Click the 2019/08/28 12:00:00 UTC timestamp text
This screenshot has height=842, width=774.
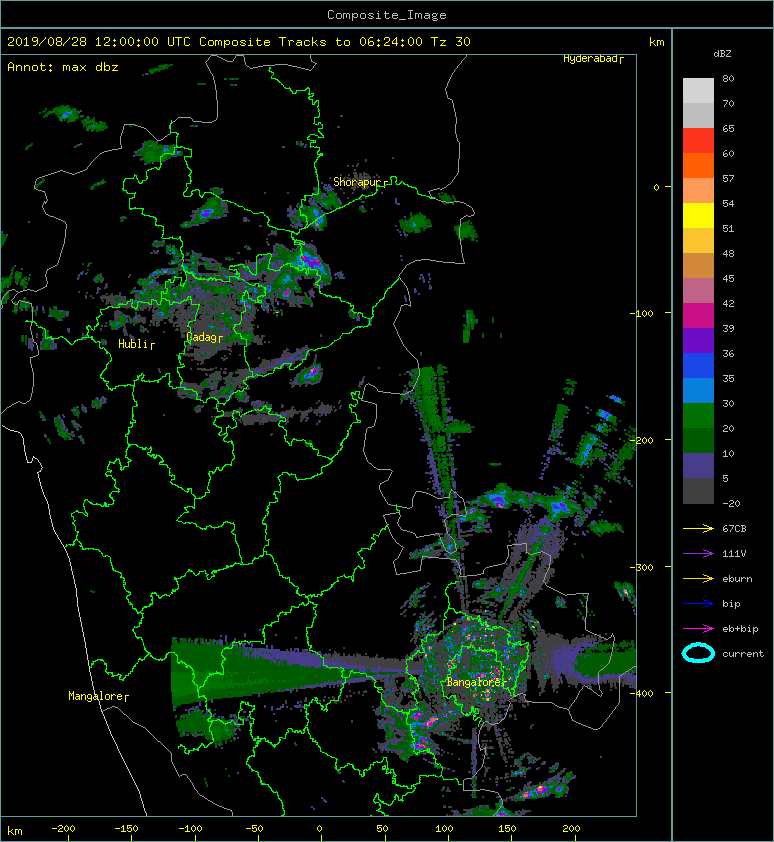coord(99,42)
